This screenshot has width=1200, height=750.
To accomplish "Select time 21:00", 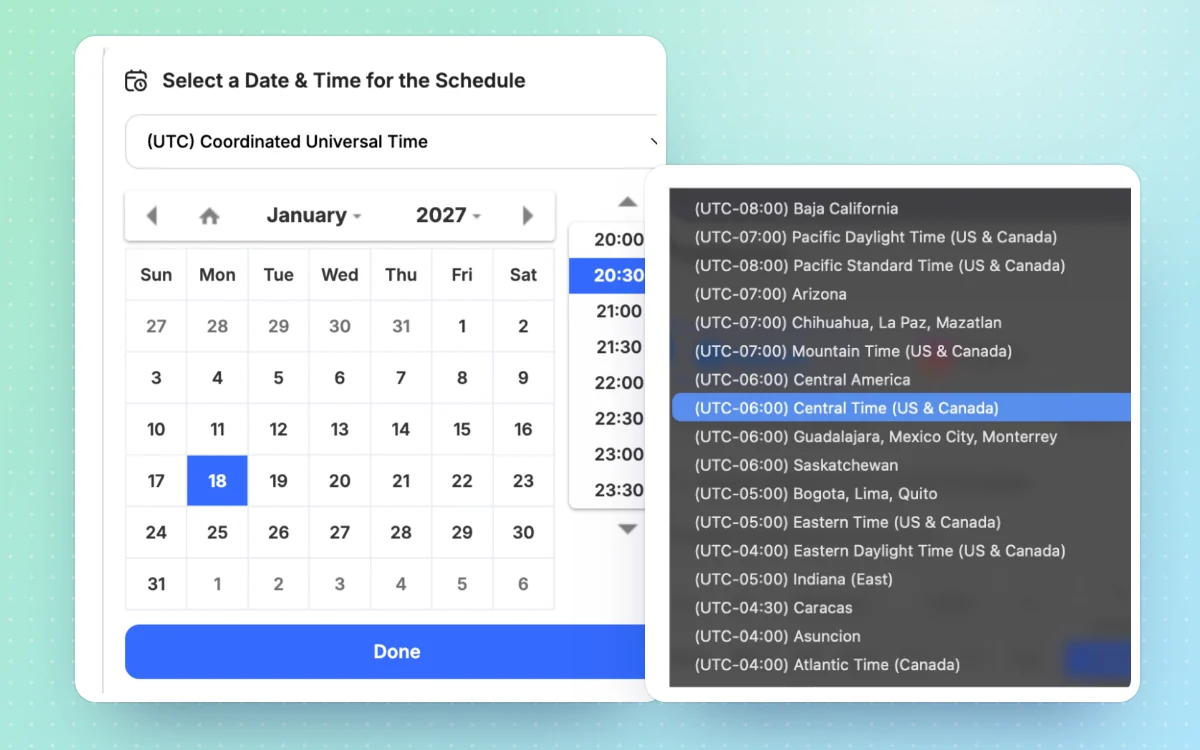I will pos(608,312).
